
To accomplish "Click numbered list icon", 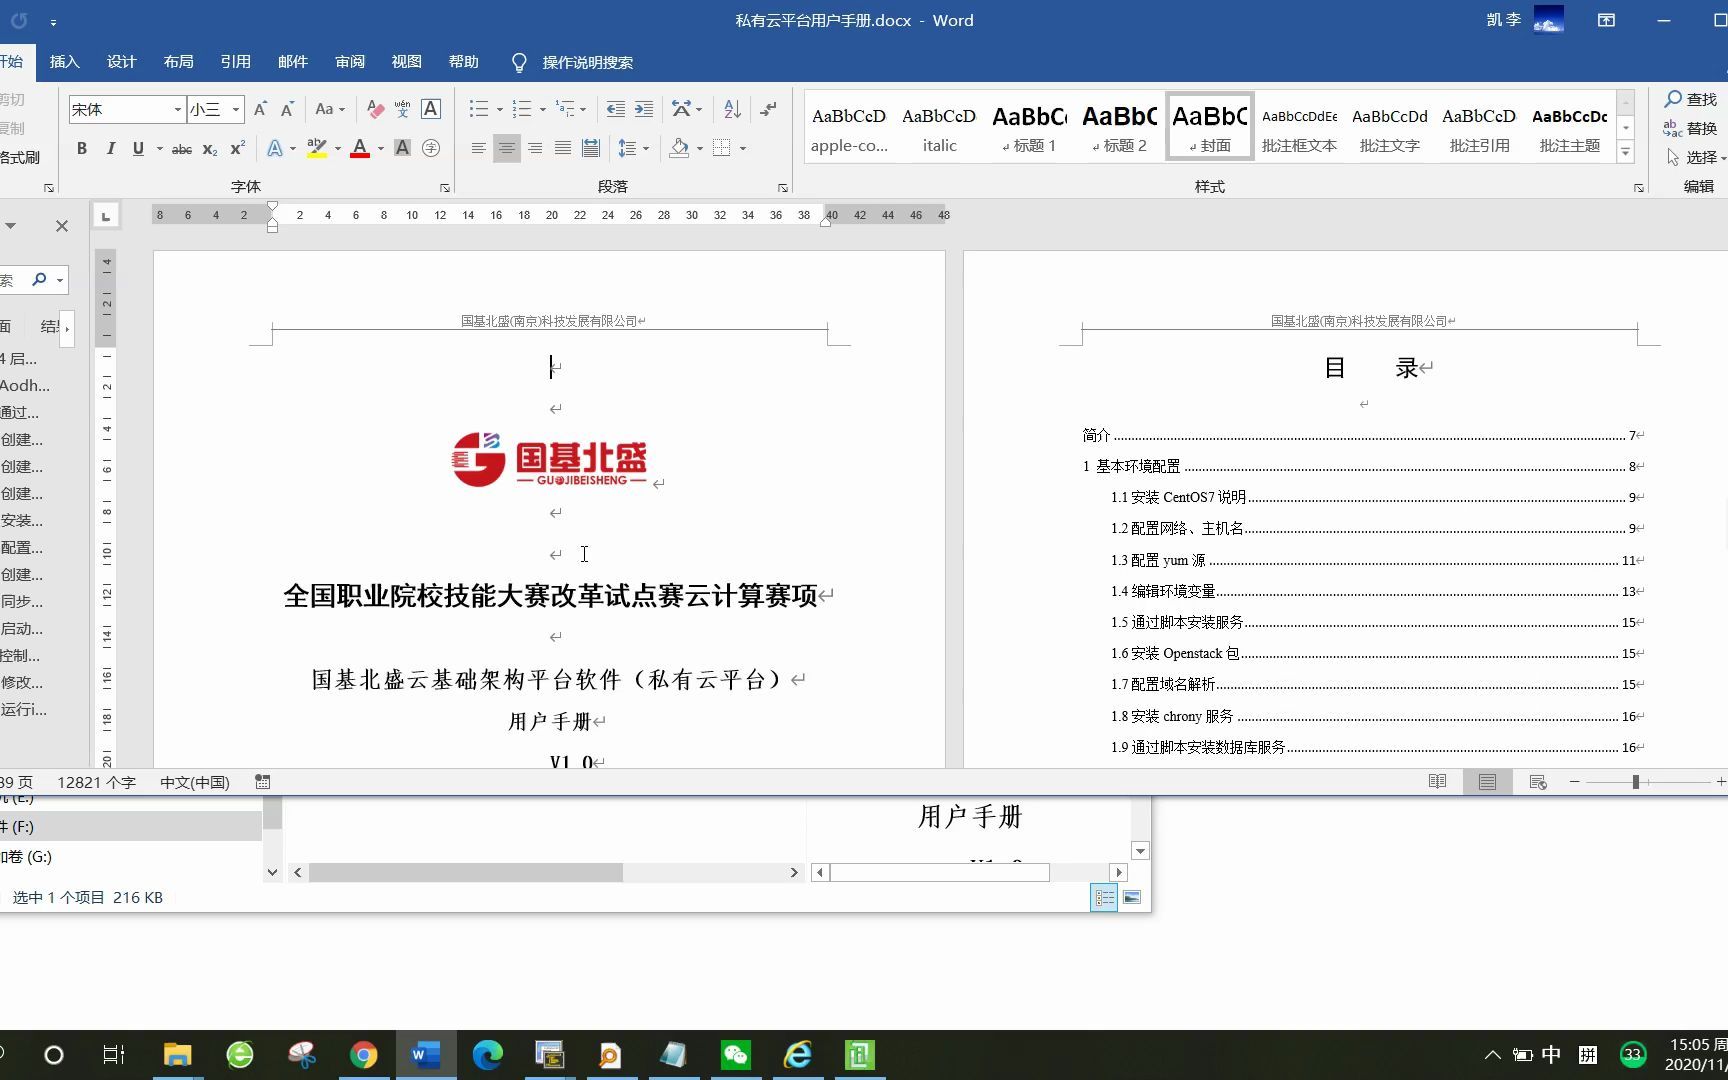I will pyautogui.click(x=521, y=109).
